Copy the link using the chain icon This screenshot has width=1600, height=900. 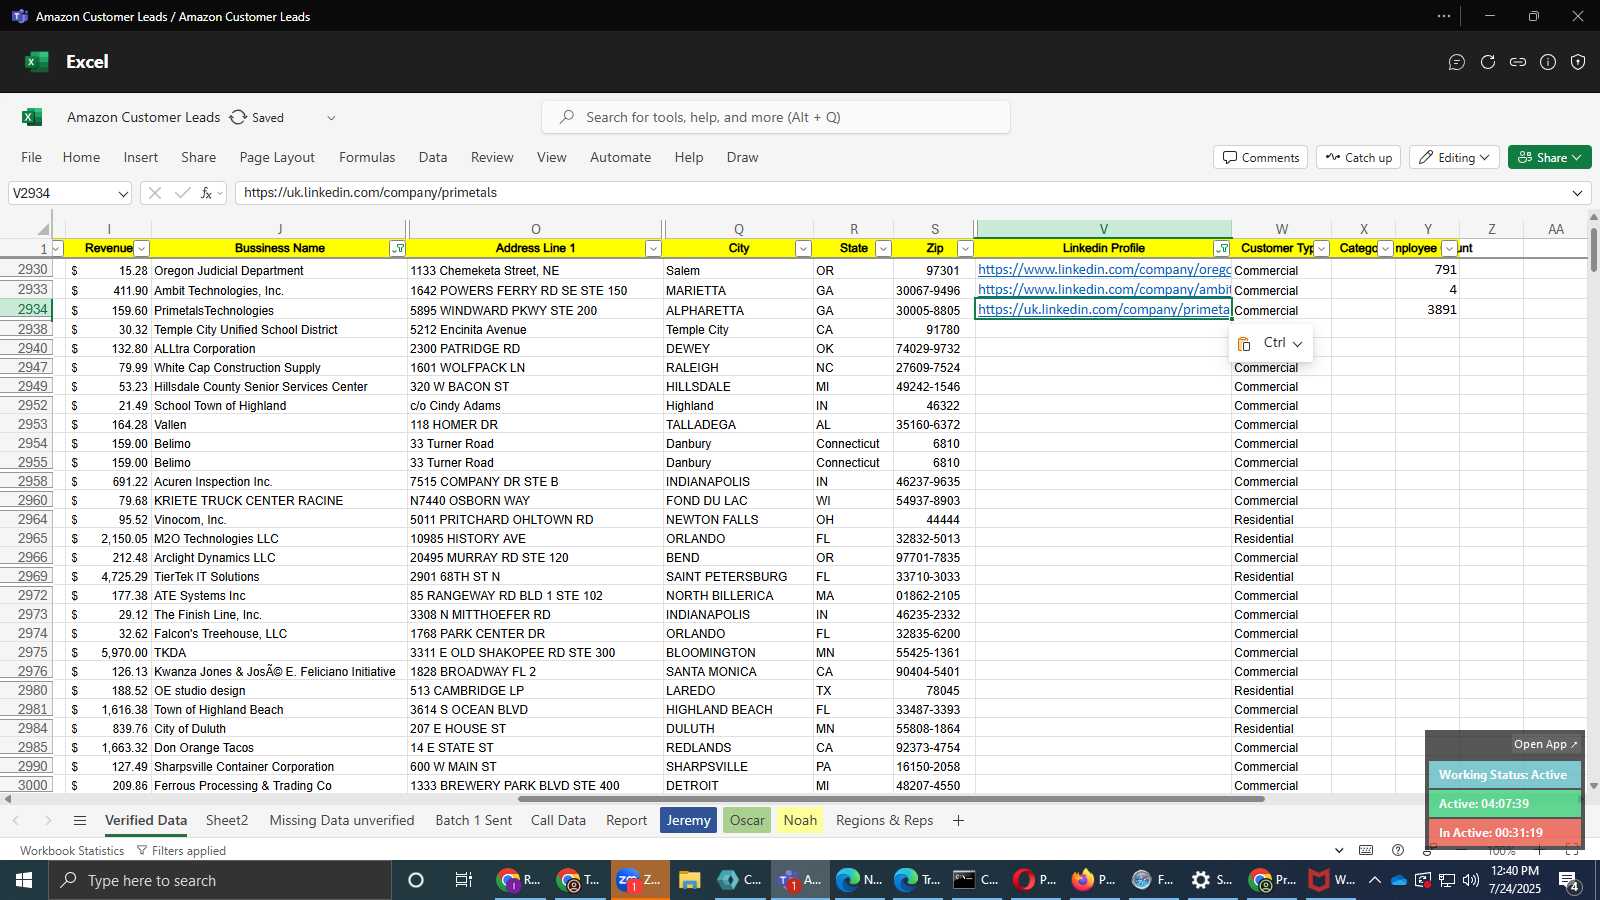pyautogui.click(x=1518, y=62)
